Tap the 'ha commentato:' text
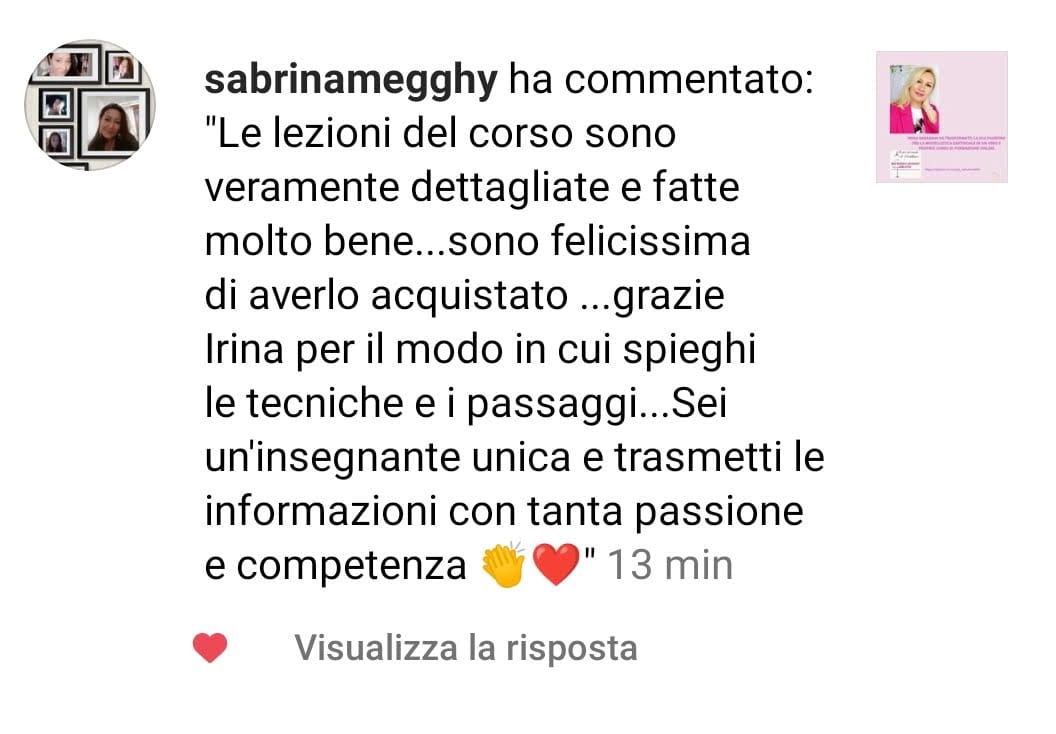This screenshot has width=1056, height=734. [x=661, y=80]
